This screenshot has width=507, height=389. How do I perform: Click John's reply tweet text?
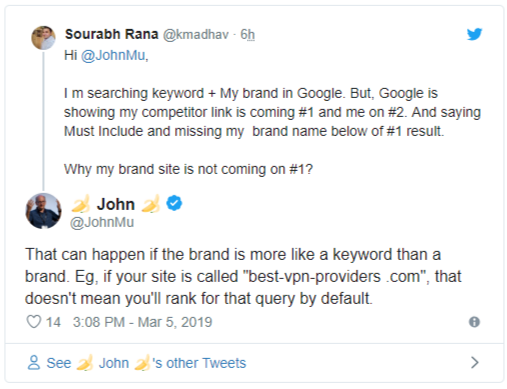(243, 276)
